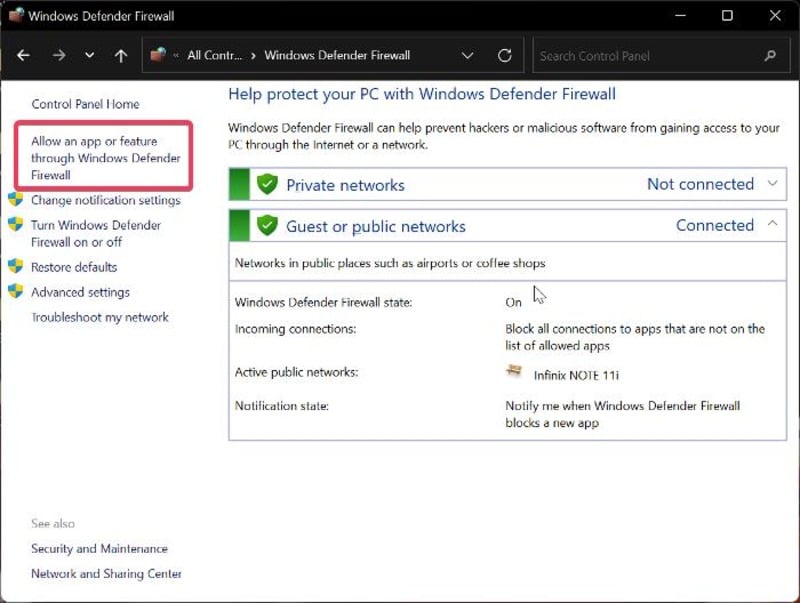Image resolution: width=800 pixels, height=603 pixels.
Task: Click shield icon beside Advanced settings
Action: [16, 291]
